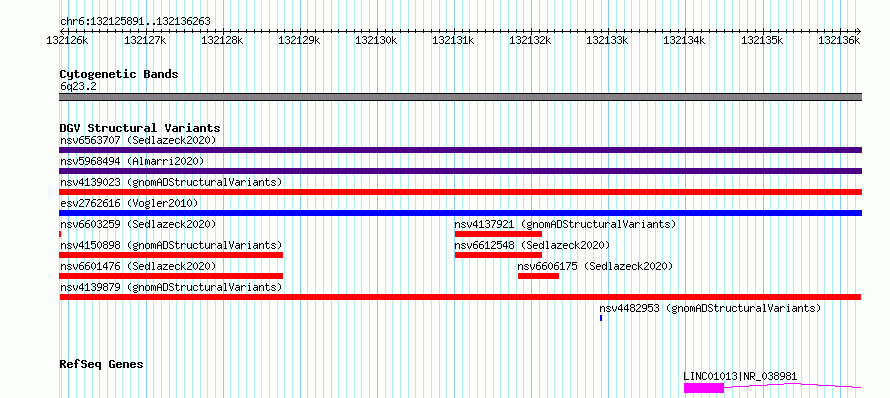Click the 6q23.2 cytogenetic band bar
The height and width of the screenshot is (398, 890).
[460, 97]
